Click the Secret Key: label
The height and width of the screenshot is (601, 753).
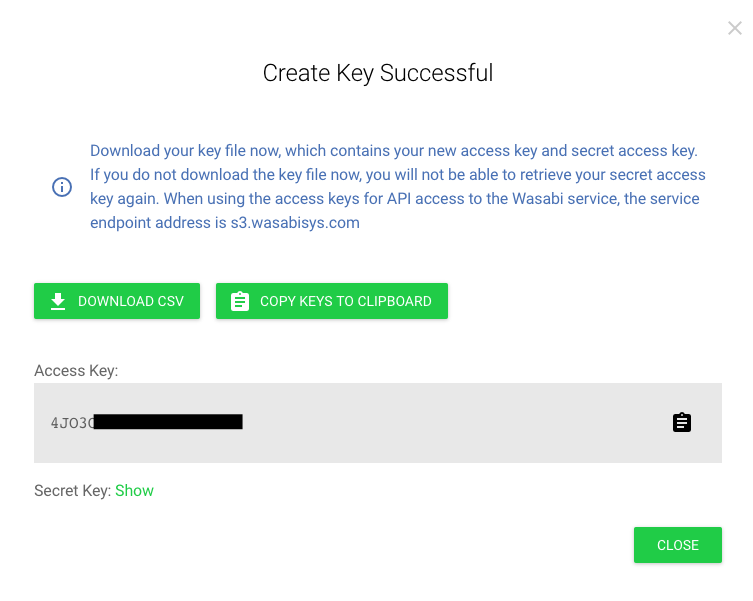[x=73, y=491]
